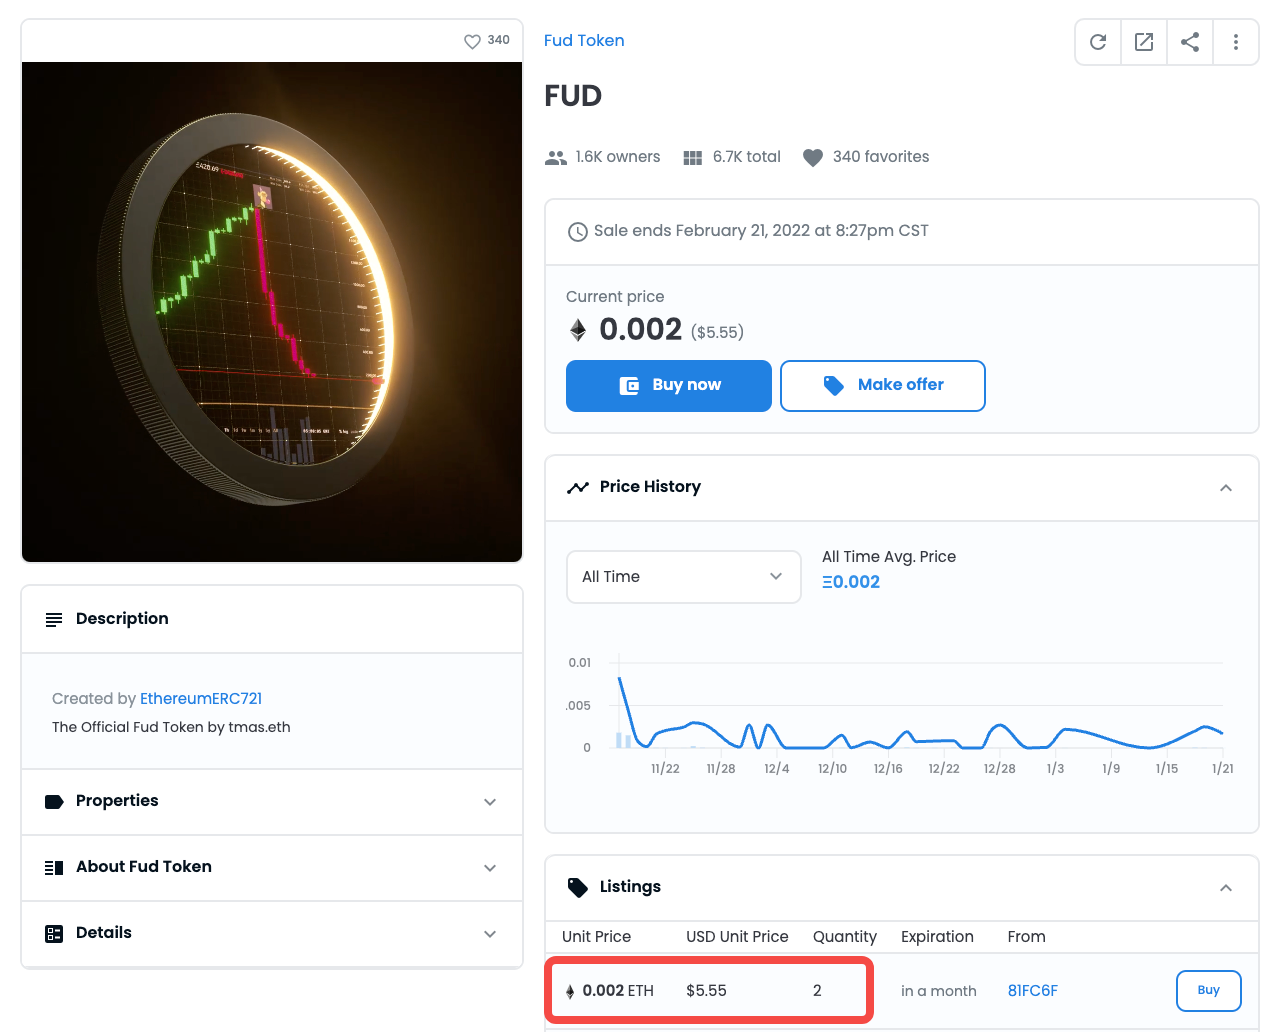Click the Ethereum icon in the 0.002 ETH listing row
Image resolution: width=1274 pixels, height=1032 pixels.
[570, 992]
